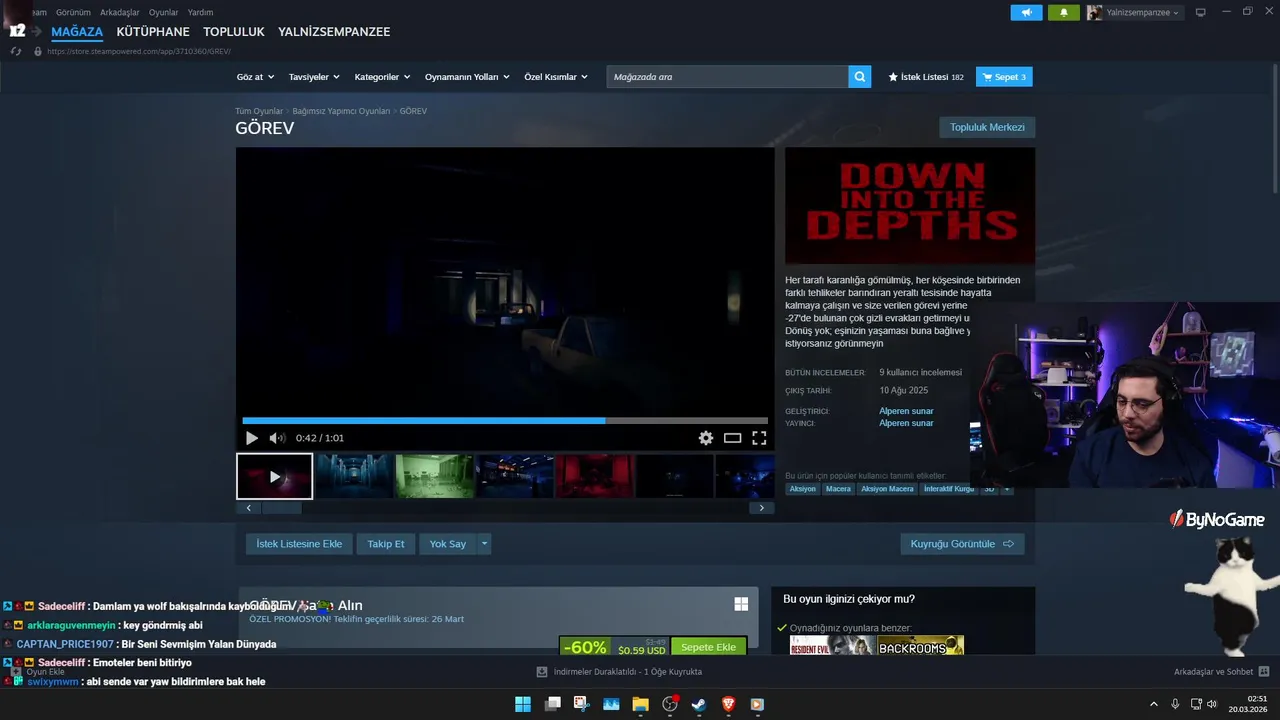Screen dimensions: 1280x720
Task: Open Steam big picture monitor icon
Action: coord(1201,13)
